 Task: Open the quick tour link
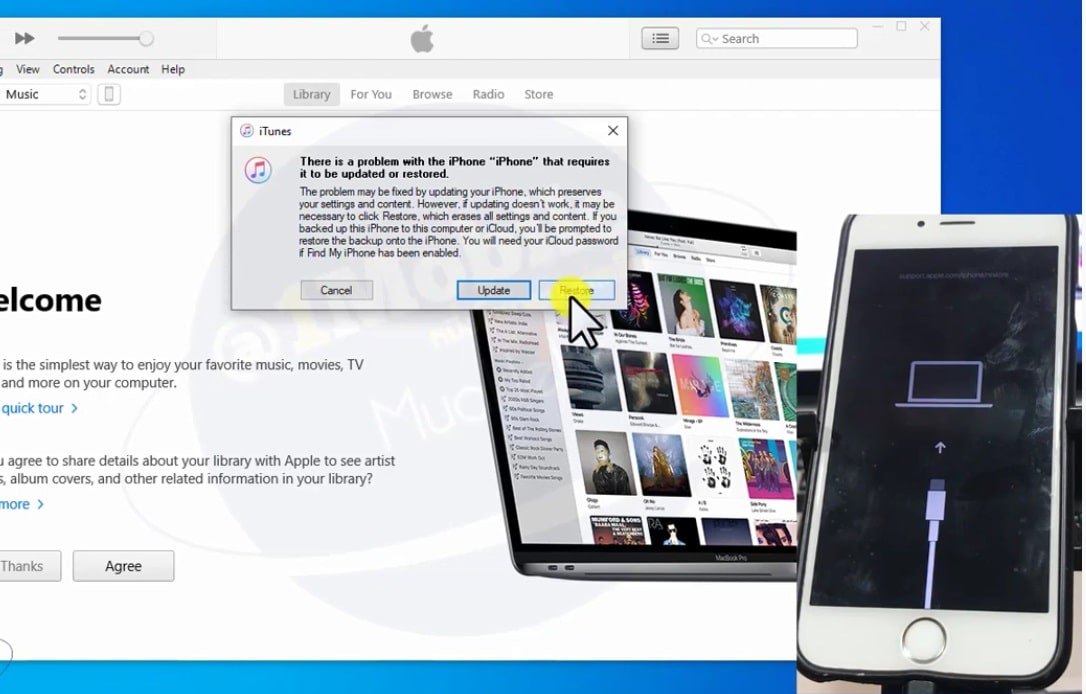tap(39, 408)
